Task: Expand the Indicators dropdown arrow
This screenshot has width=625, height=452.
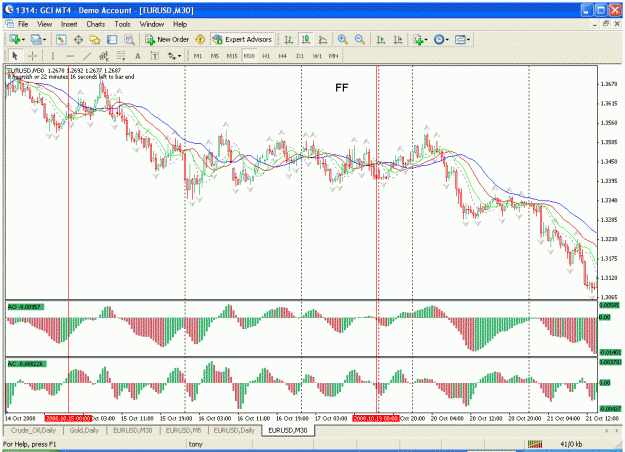Action: [426, 40]
